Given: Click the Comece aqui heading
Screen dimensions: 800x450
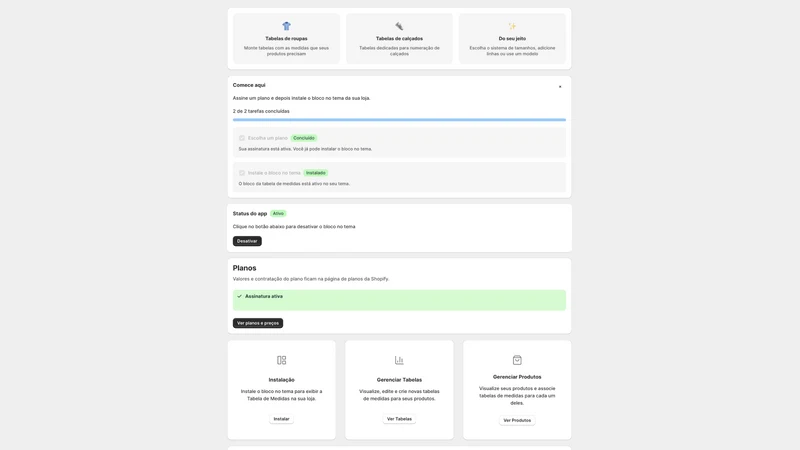Looking at the screenshot, I should [x=249, y=85].
